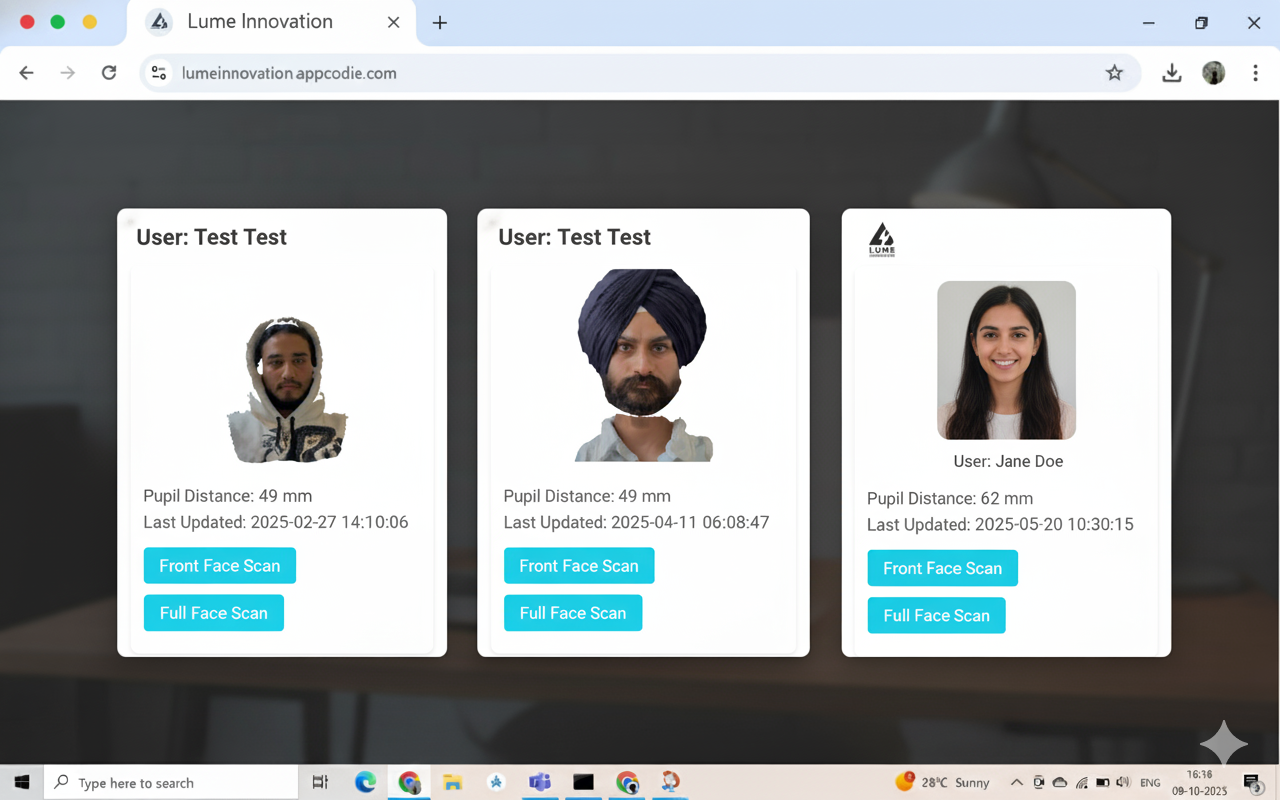The height and width of the screenshot is (800, 1280).
Task: Click the 3D face scan of the turban user
Action: tap(643, 365)
